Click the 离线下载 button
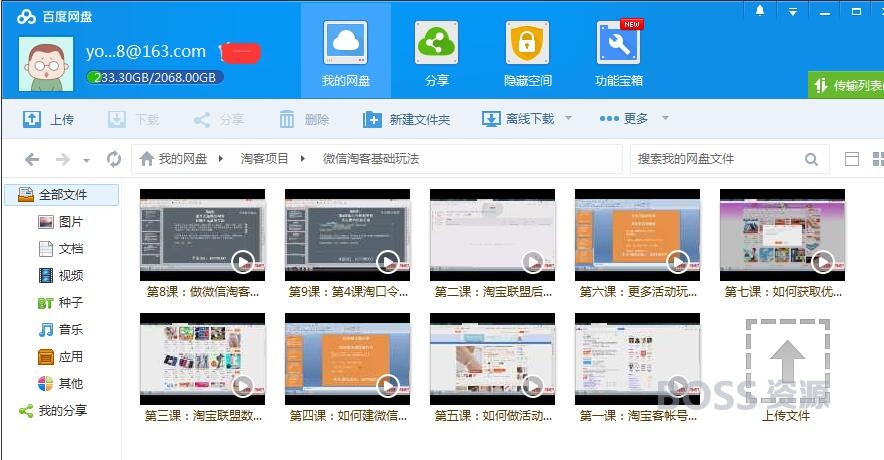 (x=518, y=119)
